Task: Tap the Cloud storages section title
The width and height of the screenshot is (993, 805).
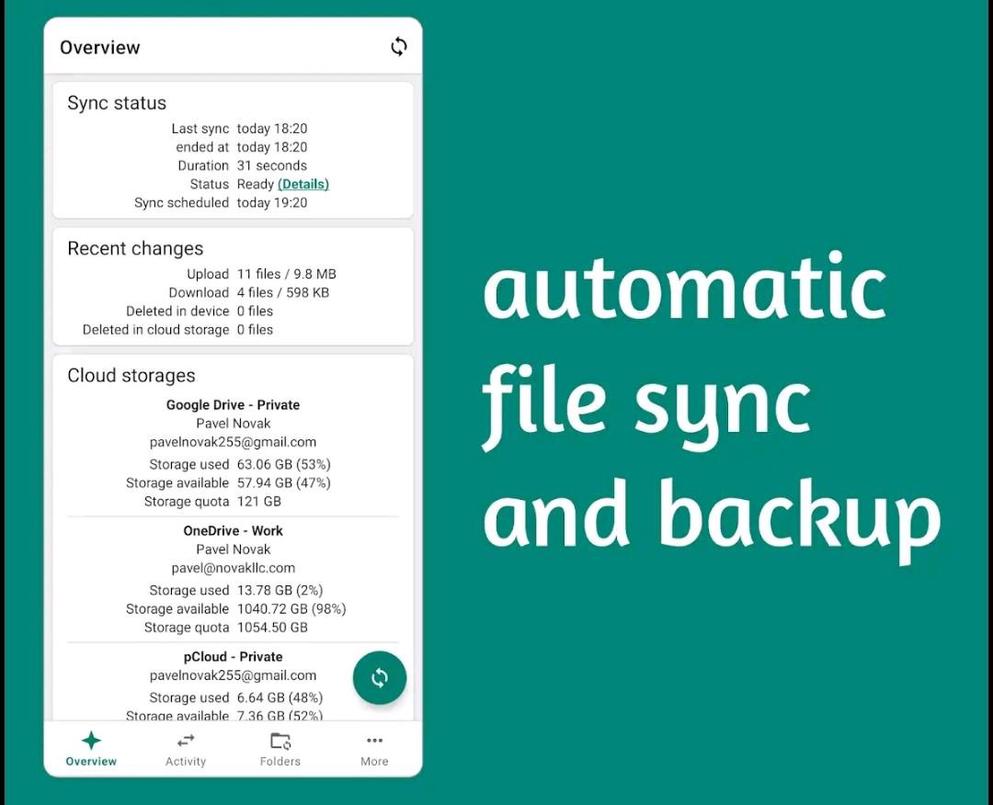Action: coord(131,376)
